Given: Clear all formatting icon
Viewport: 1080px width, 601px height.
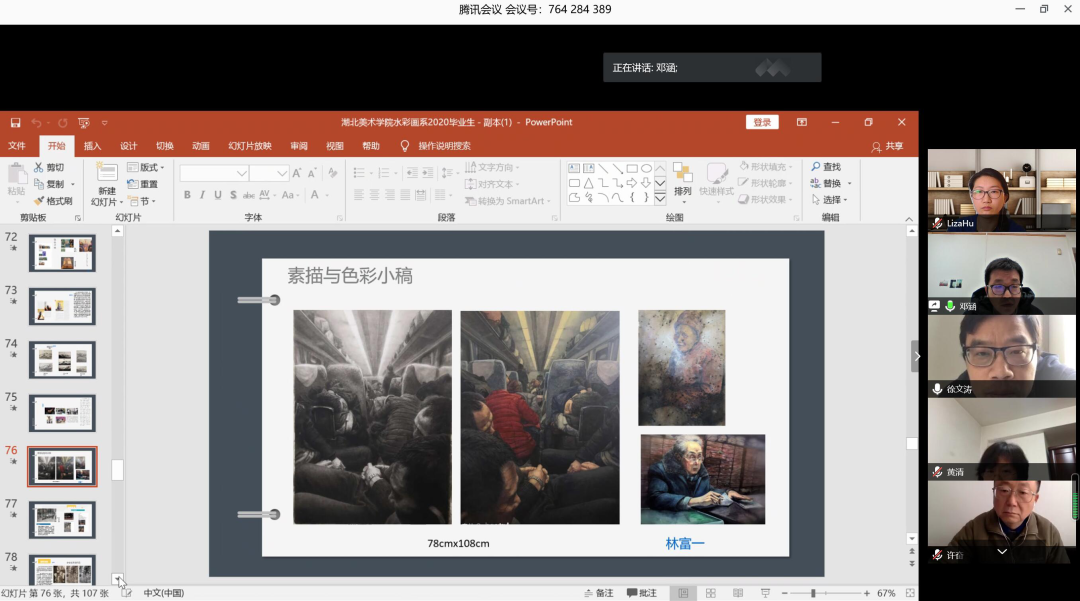Looking at the screenshot, I should coord(333,173).
